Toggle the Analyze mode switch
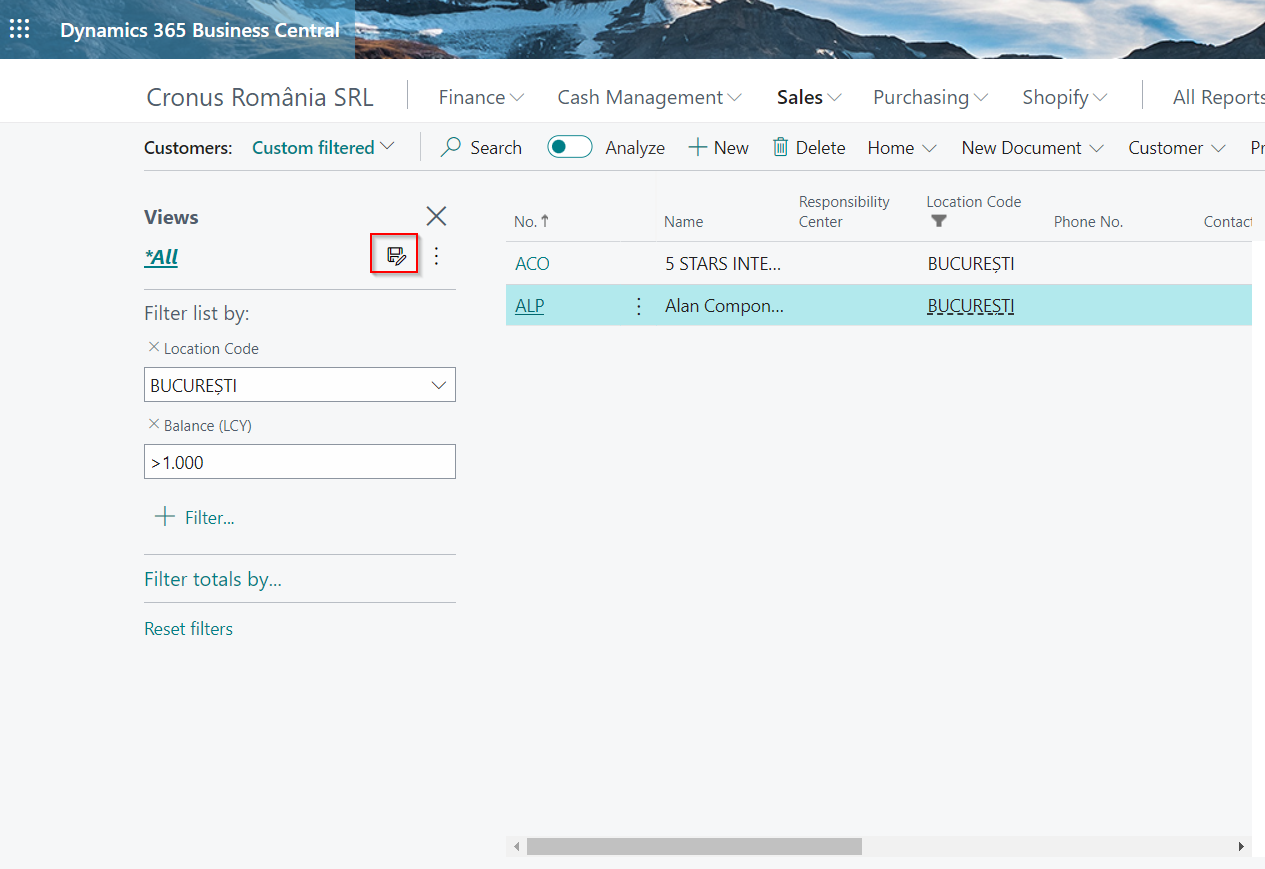The width and height of the screenshot is (1265, 869). [570, 147]
